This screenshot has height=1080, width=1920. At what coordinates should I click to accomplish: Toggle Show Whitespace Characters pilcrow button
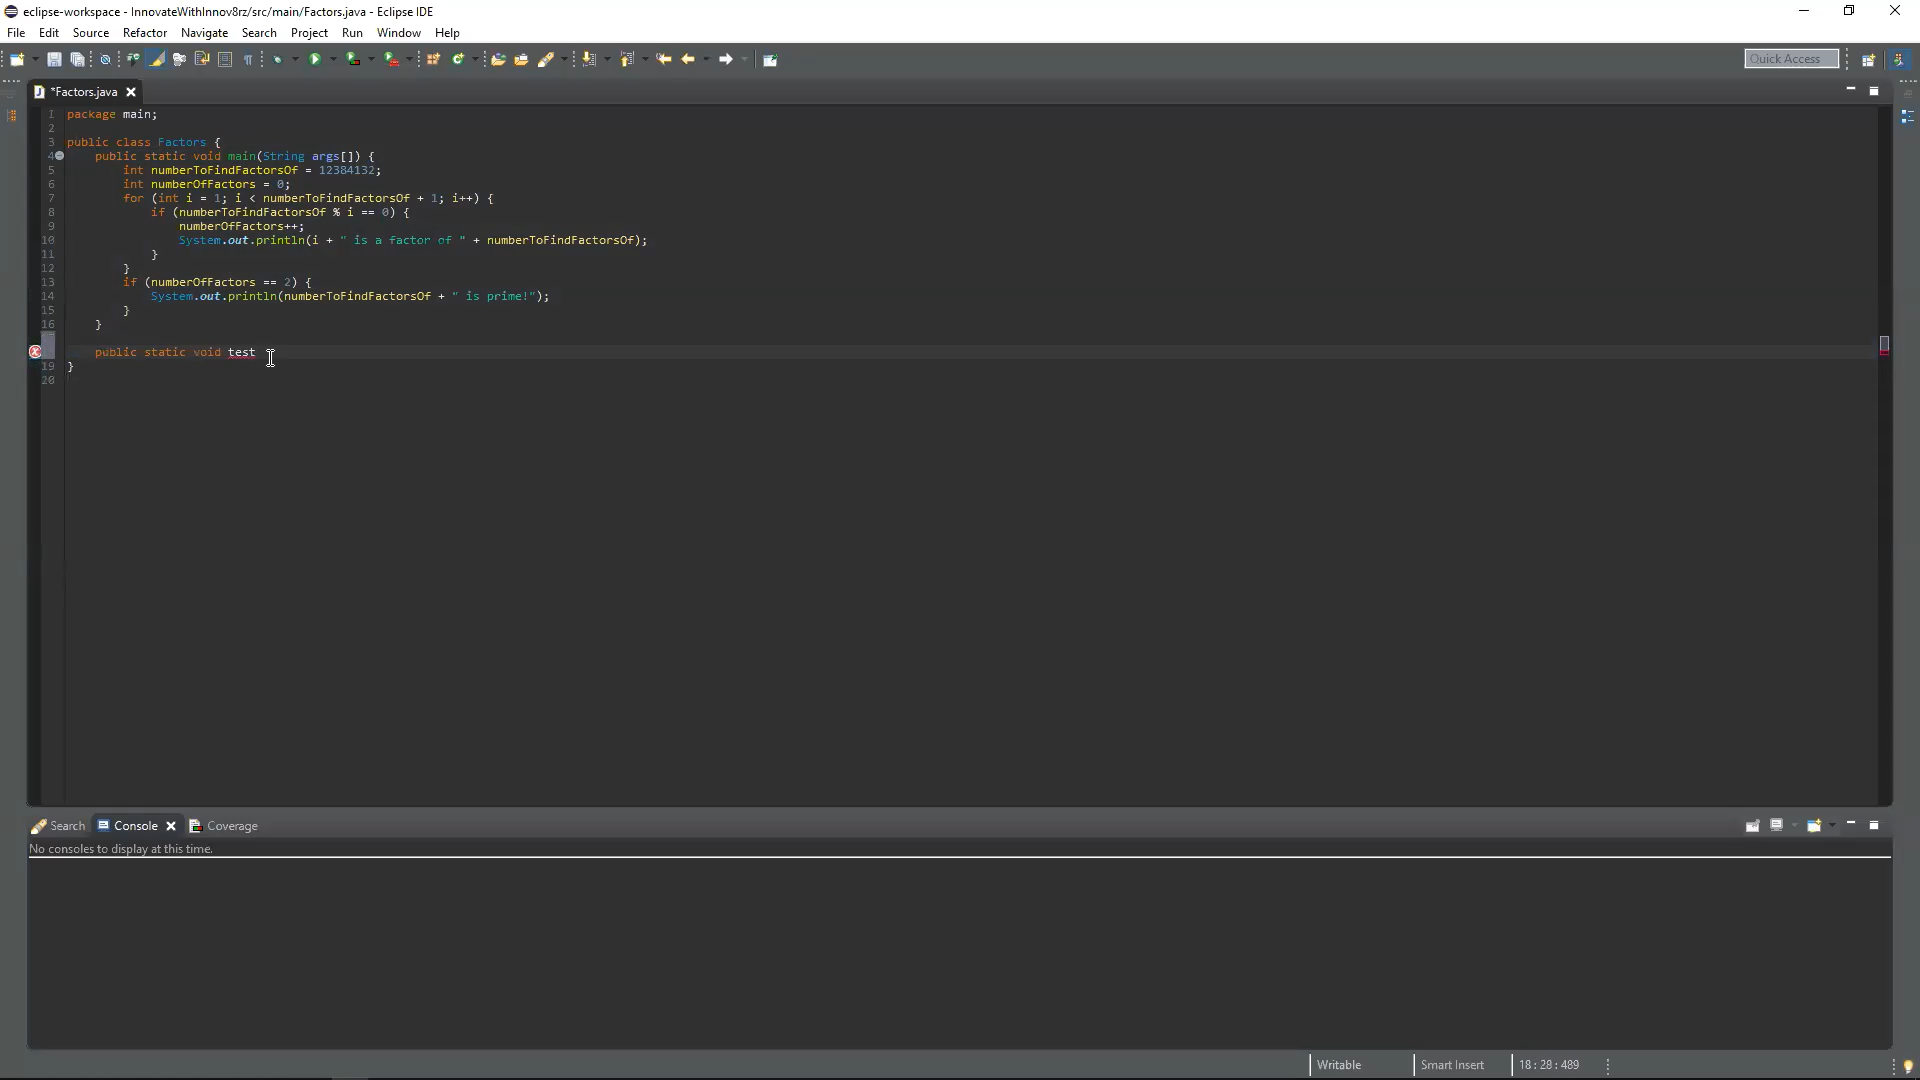(x=248, y=60)
